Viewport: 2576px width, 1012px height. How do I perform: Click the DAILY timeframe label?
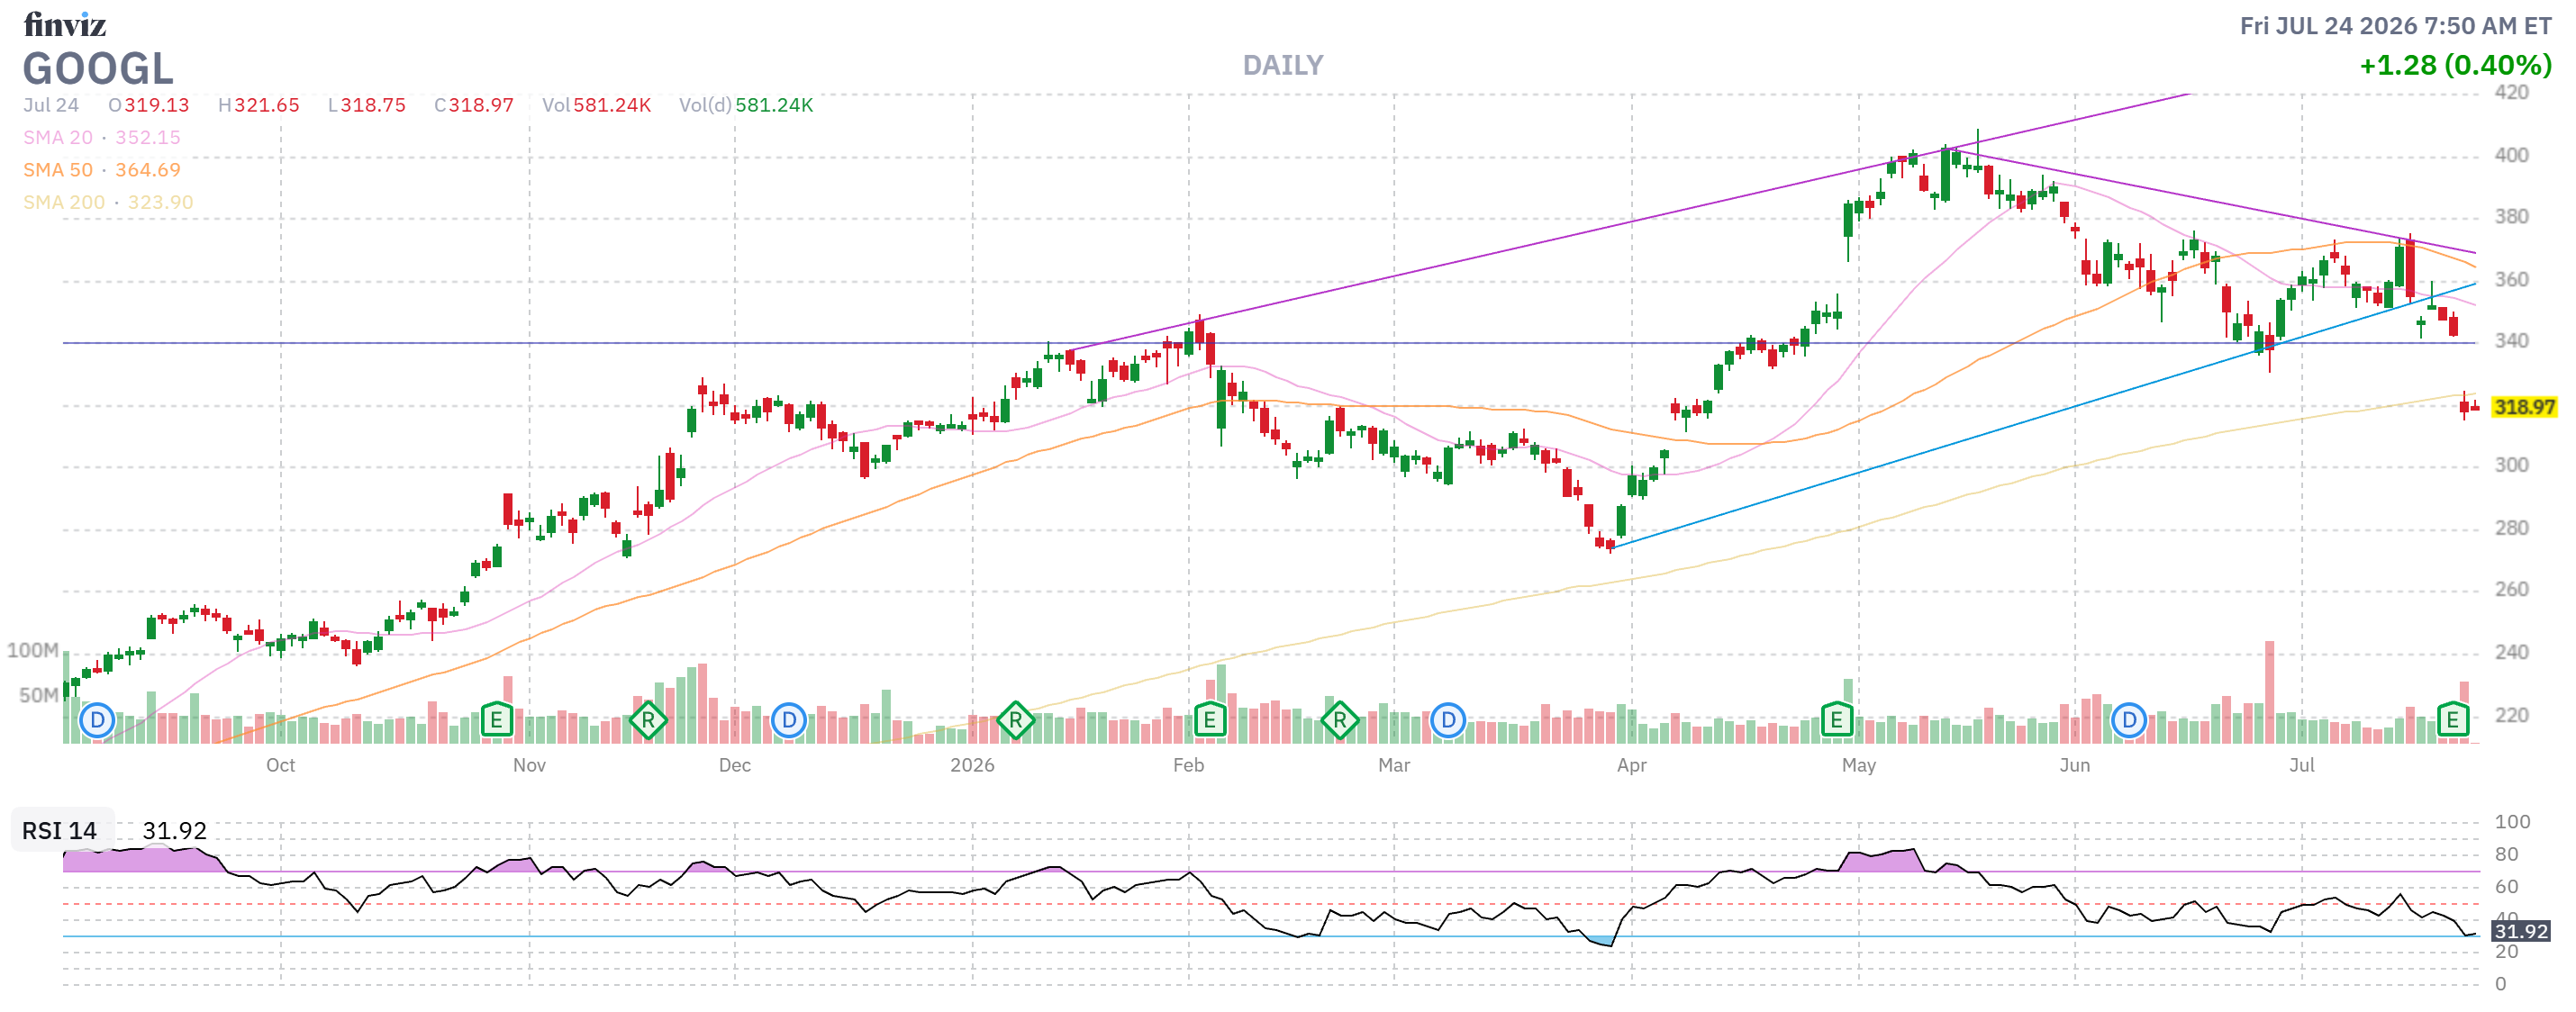[x=1283, y=66]
